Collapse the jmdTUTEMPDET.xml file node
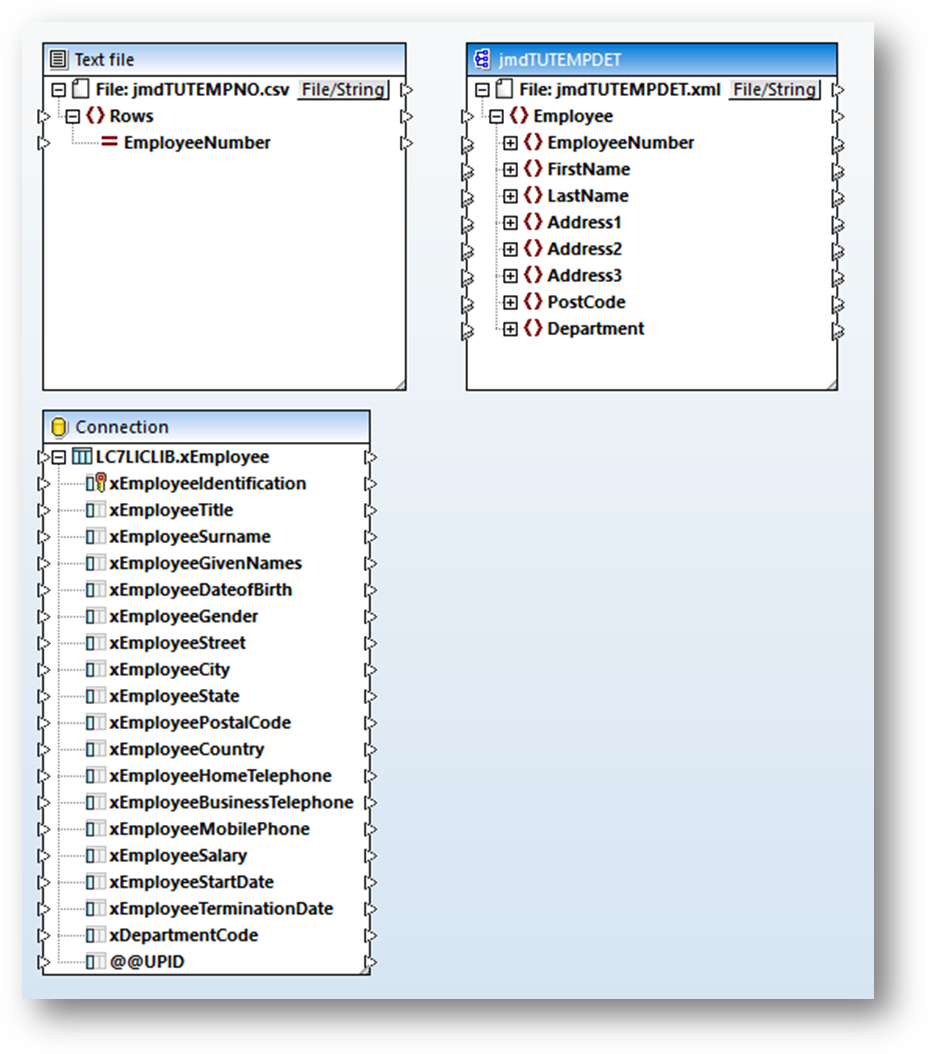Image resolution: width=929 pixels, height=1054 pixels. pos(483,89)
